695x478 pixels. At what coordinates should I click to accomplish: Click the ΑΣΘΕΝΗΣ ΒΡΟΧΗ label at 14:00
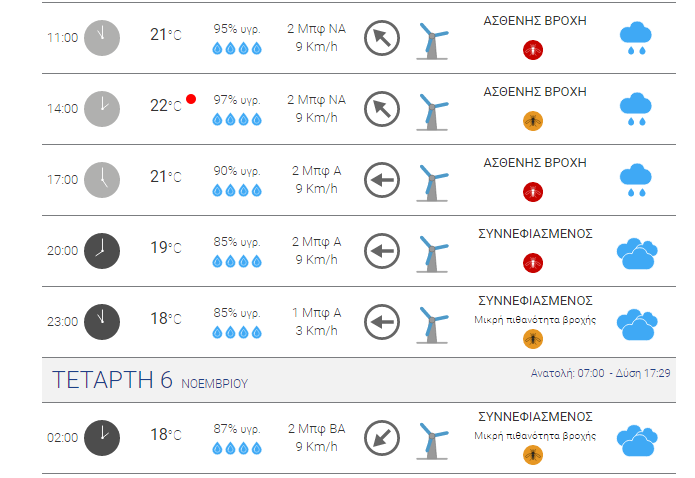pos(535,92)
